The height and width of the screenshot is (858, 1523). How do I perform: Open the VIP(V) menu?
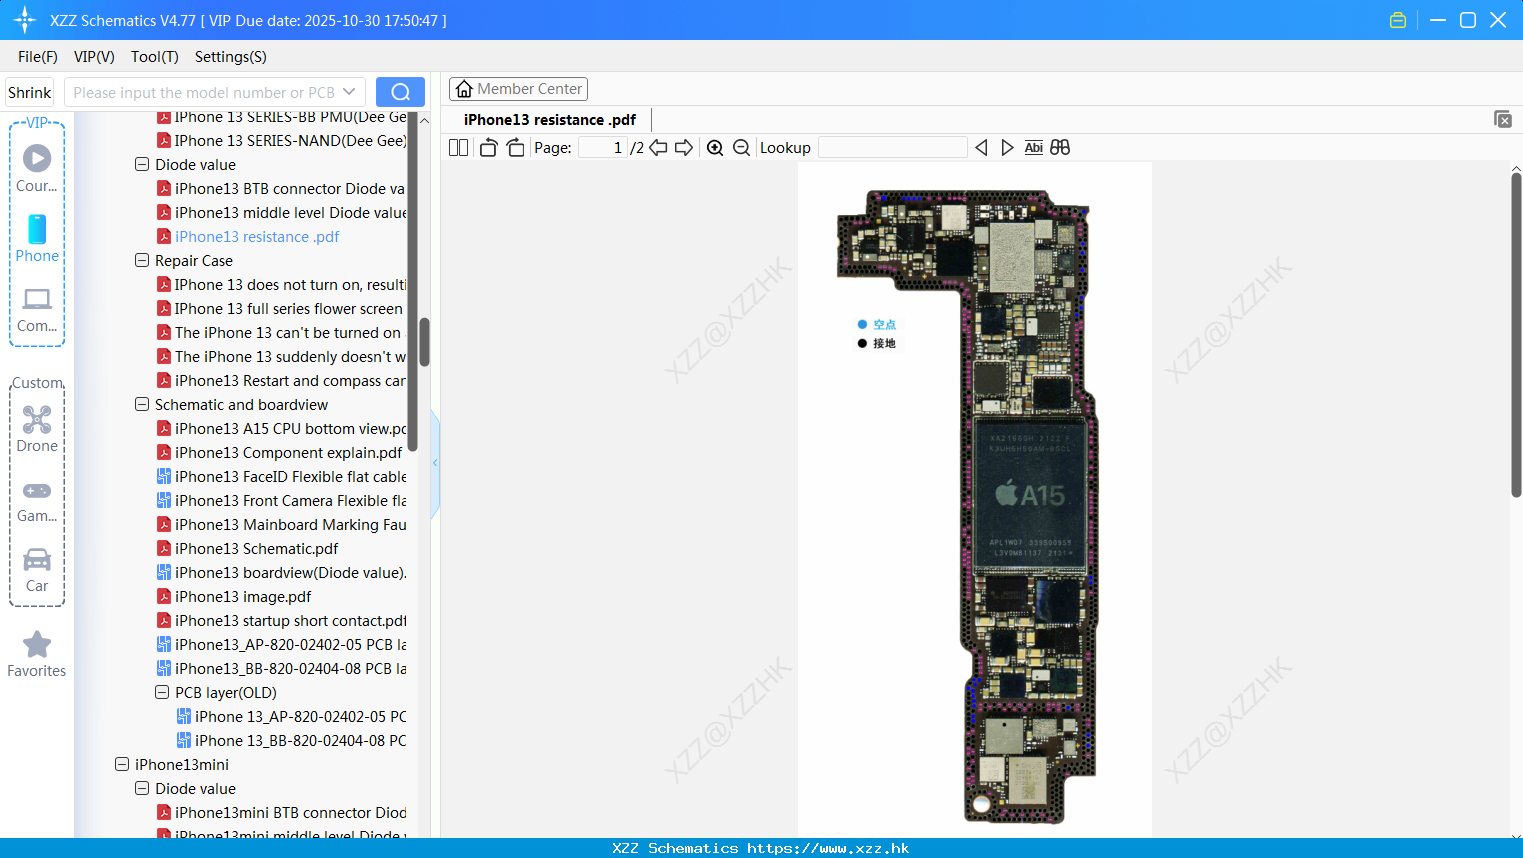click(94, 57)
